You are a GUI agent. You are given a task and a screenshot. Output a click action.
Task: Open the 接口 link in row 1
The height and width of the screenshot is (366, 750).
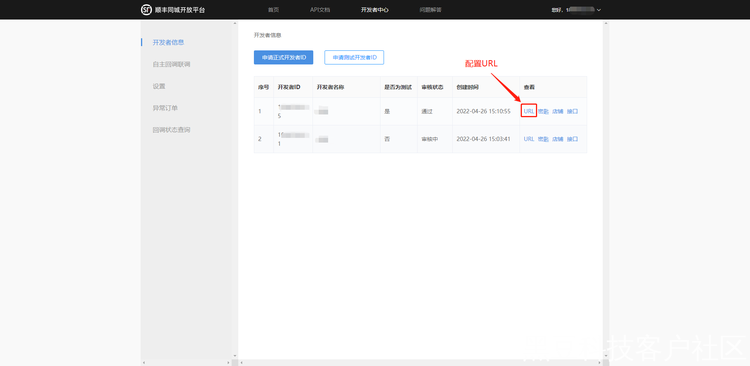573,111
